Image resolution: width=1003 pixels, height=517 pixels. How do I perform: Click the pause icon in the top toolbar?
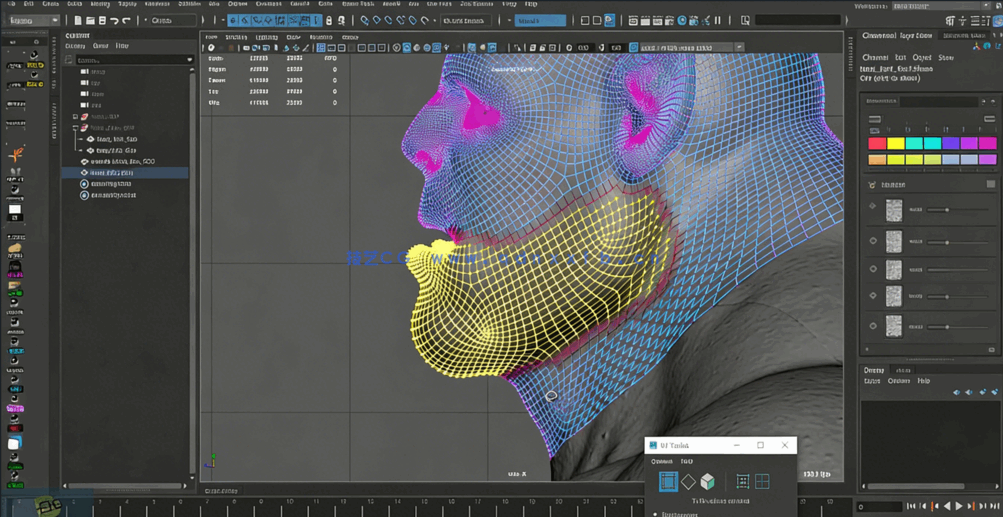point(717,20)
